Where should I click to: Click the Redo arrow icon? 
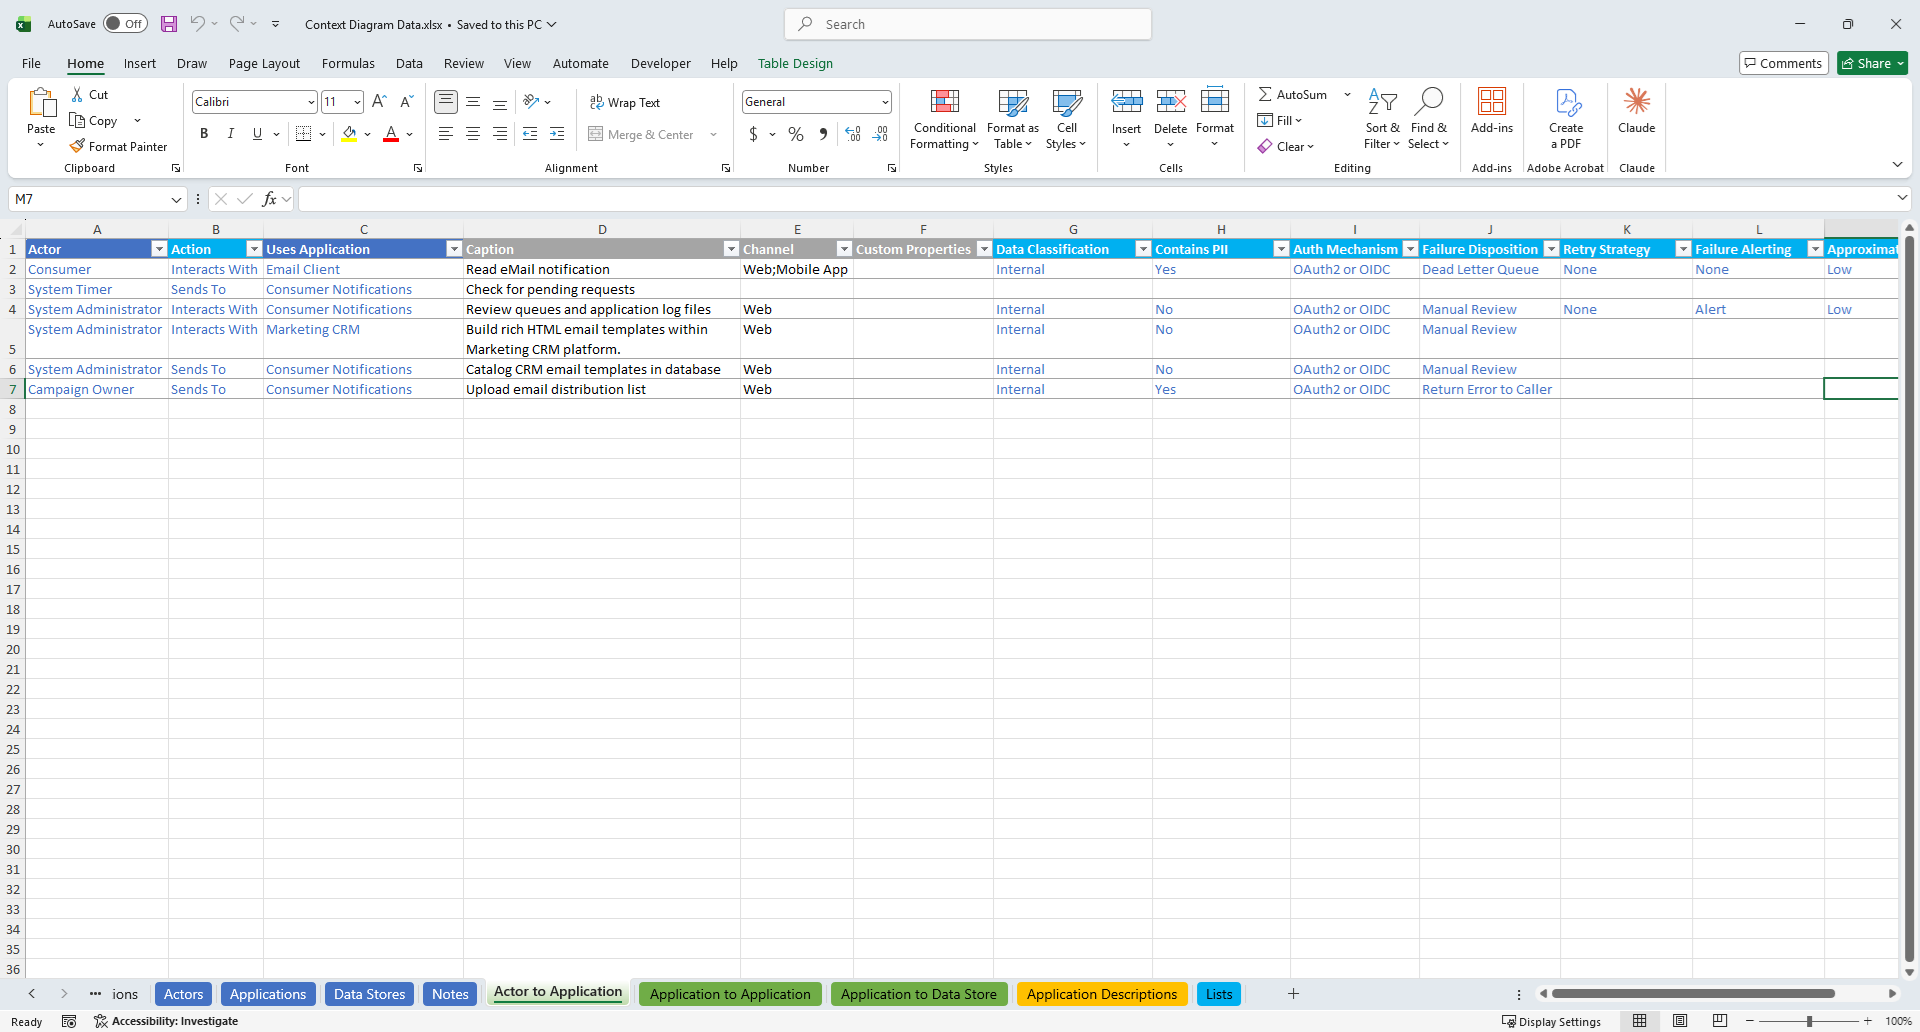(x=237, y=24)
